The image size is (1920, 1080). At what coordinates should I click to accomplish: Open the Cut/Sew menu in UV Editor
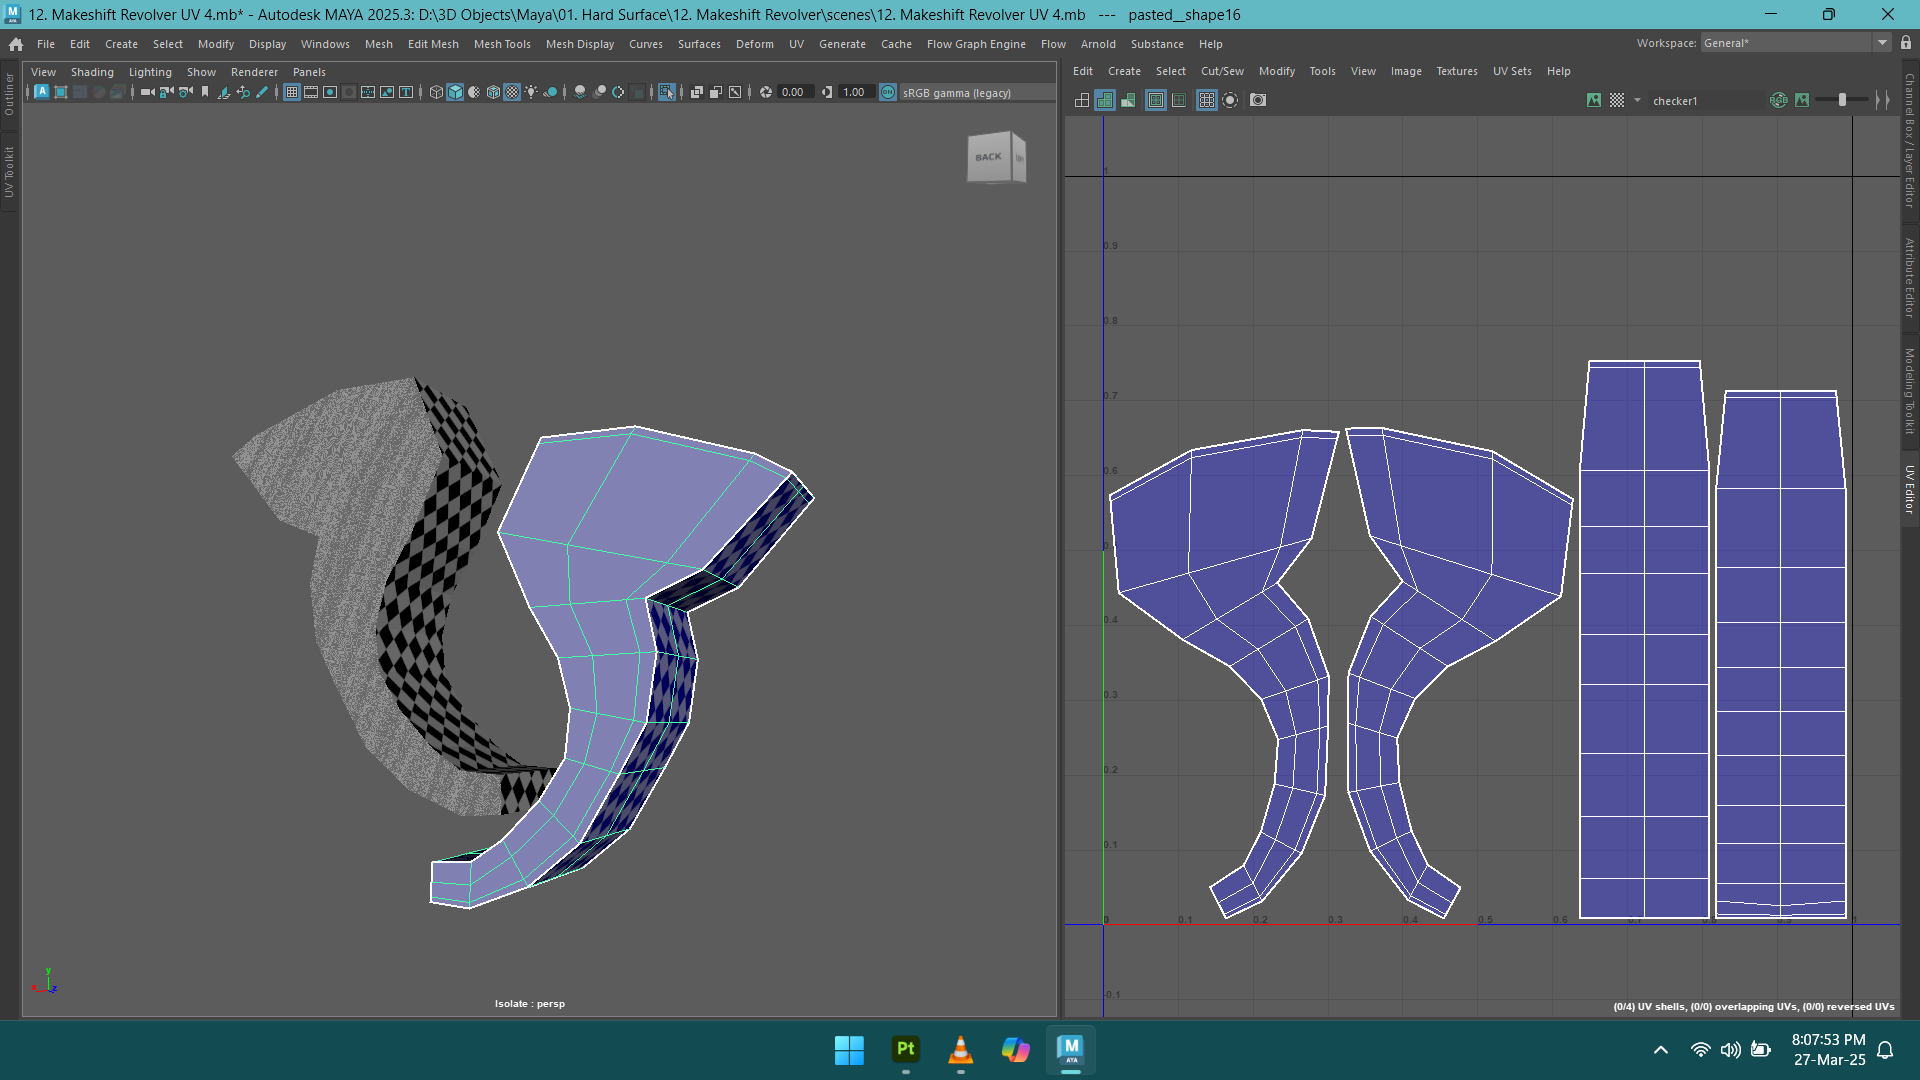click(1222, 71)
